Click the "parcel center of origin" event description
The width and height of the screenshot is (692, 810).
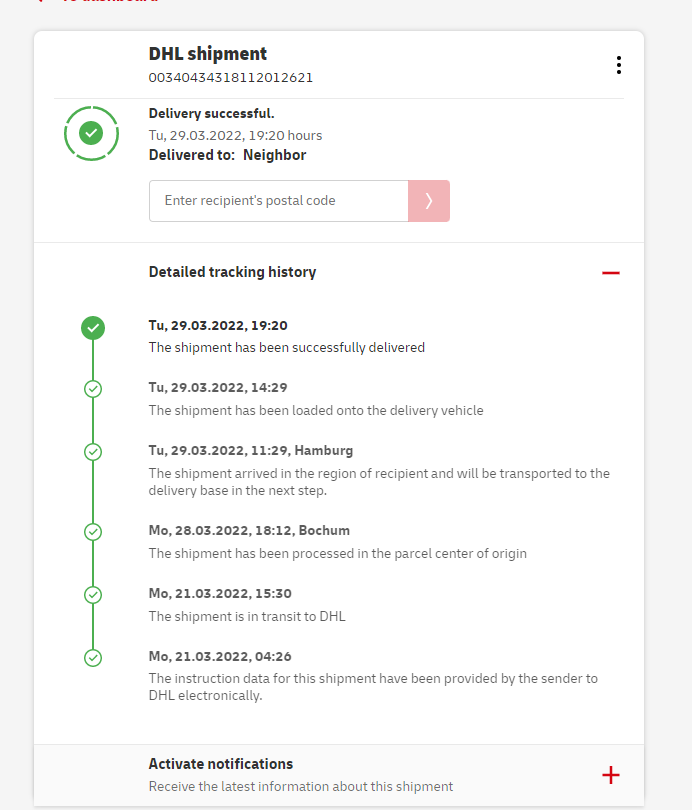point(338,553)
